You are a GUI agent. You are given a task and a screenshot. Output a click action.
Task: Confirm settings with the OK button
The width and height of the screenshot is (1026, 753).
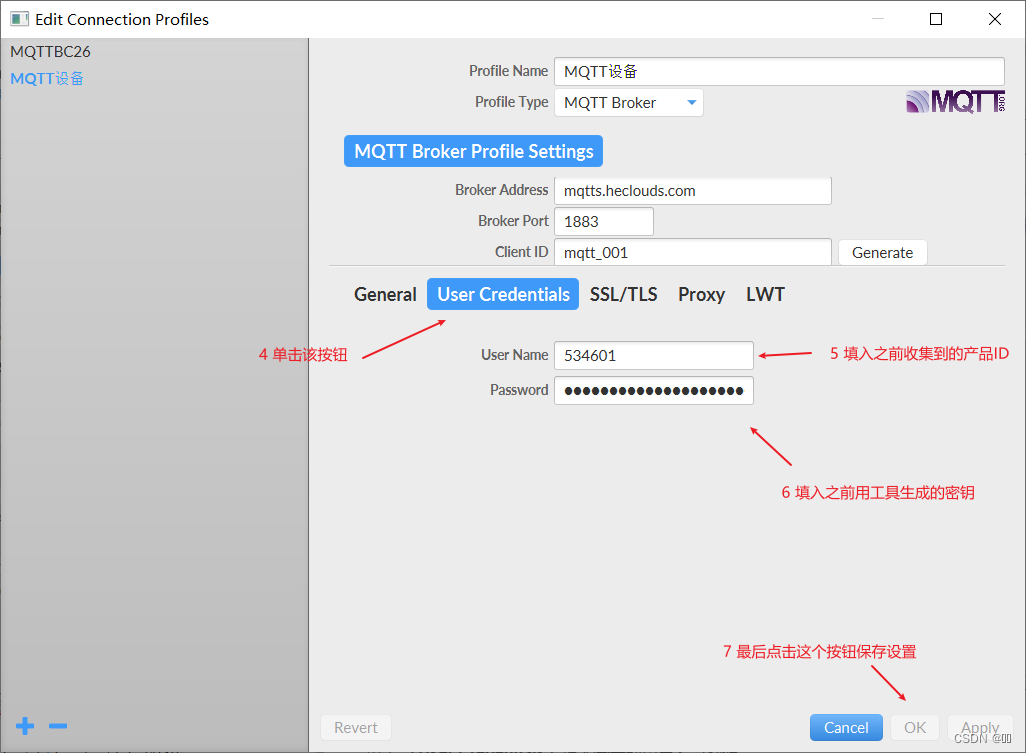(915, 727)
